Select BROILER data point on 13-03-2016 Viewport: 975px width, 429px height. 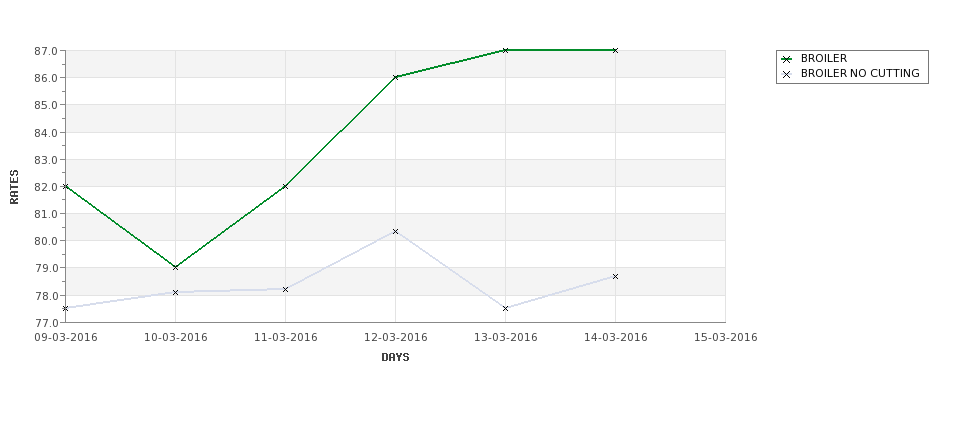pos(506,50)
